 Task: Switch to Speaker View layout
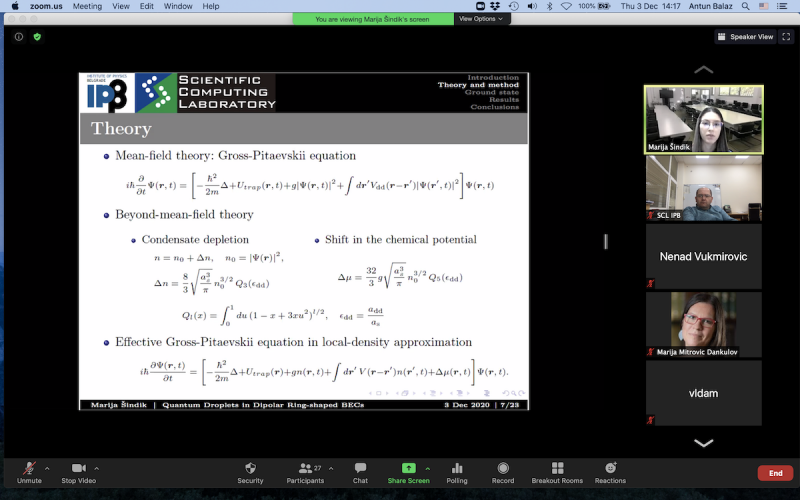point(746,37)
